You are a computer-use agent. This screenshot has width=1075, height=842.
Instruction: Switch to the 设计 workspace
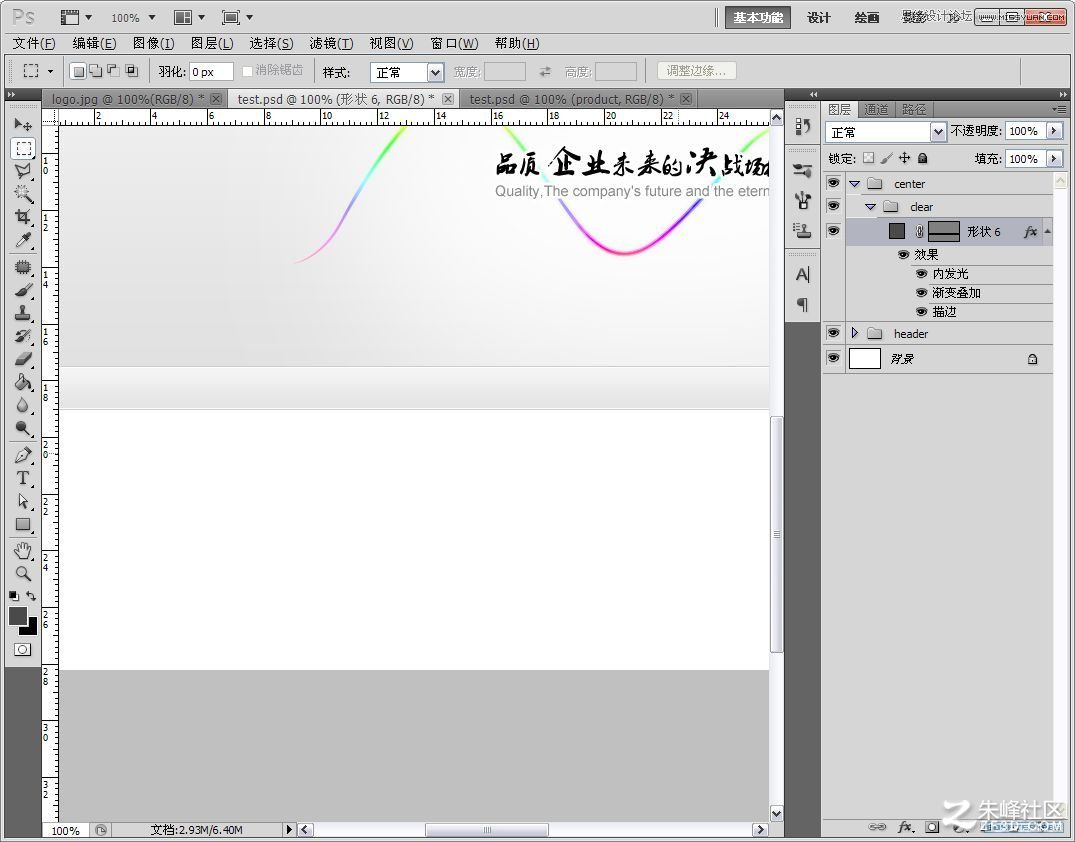(819, 18)
